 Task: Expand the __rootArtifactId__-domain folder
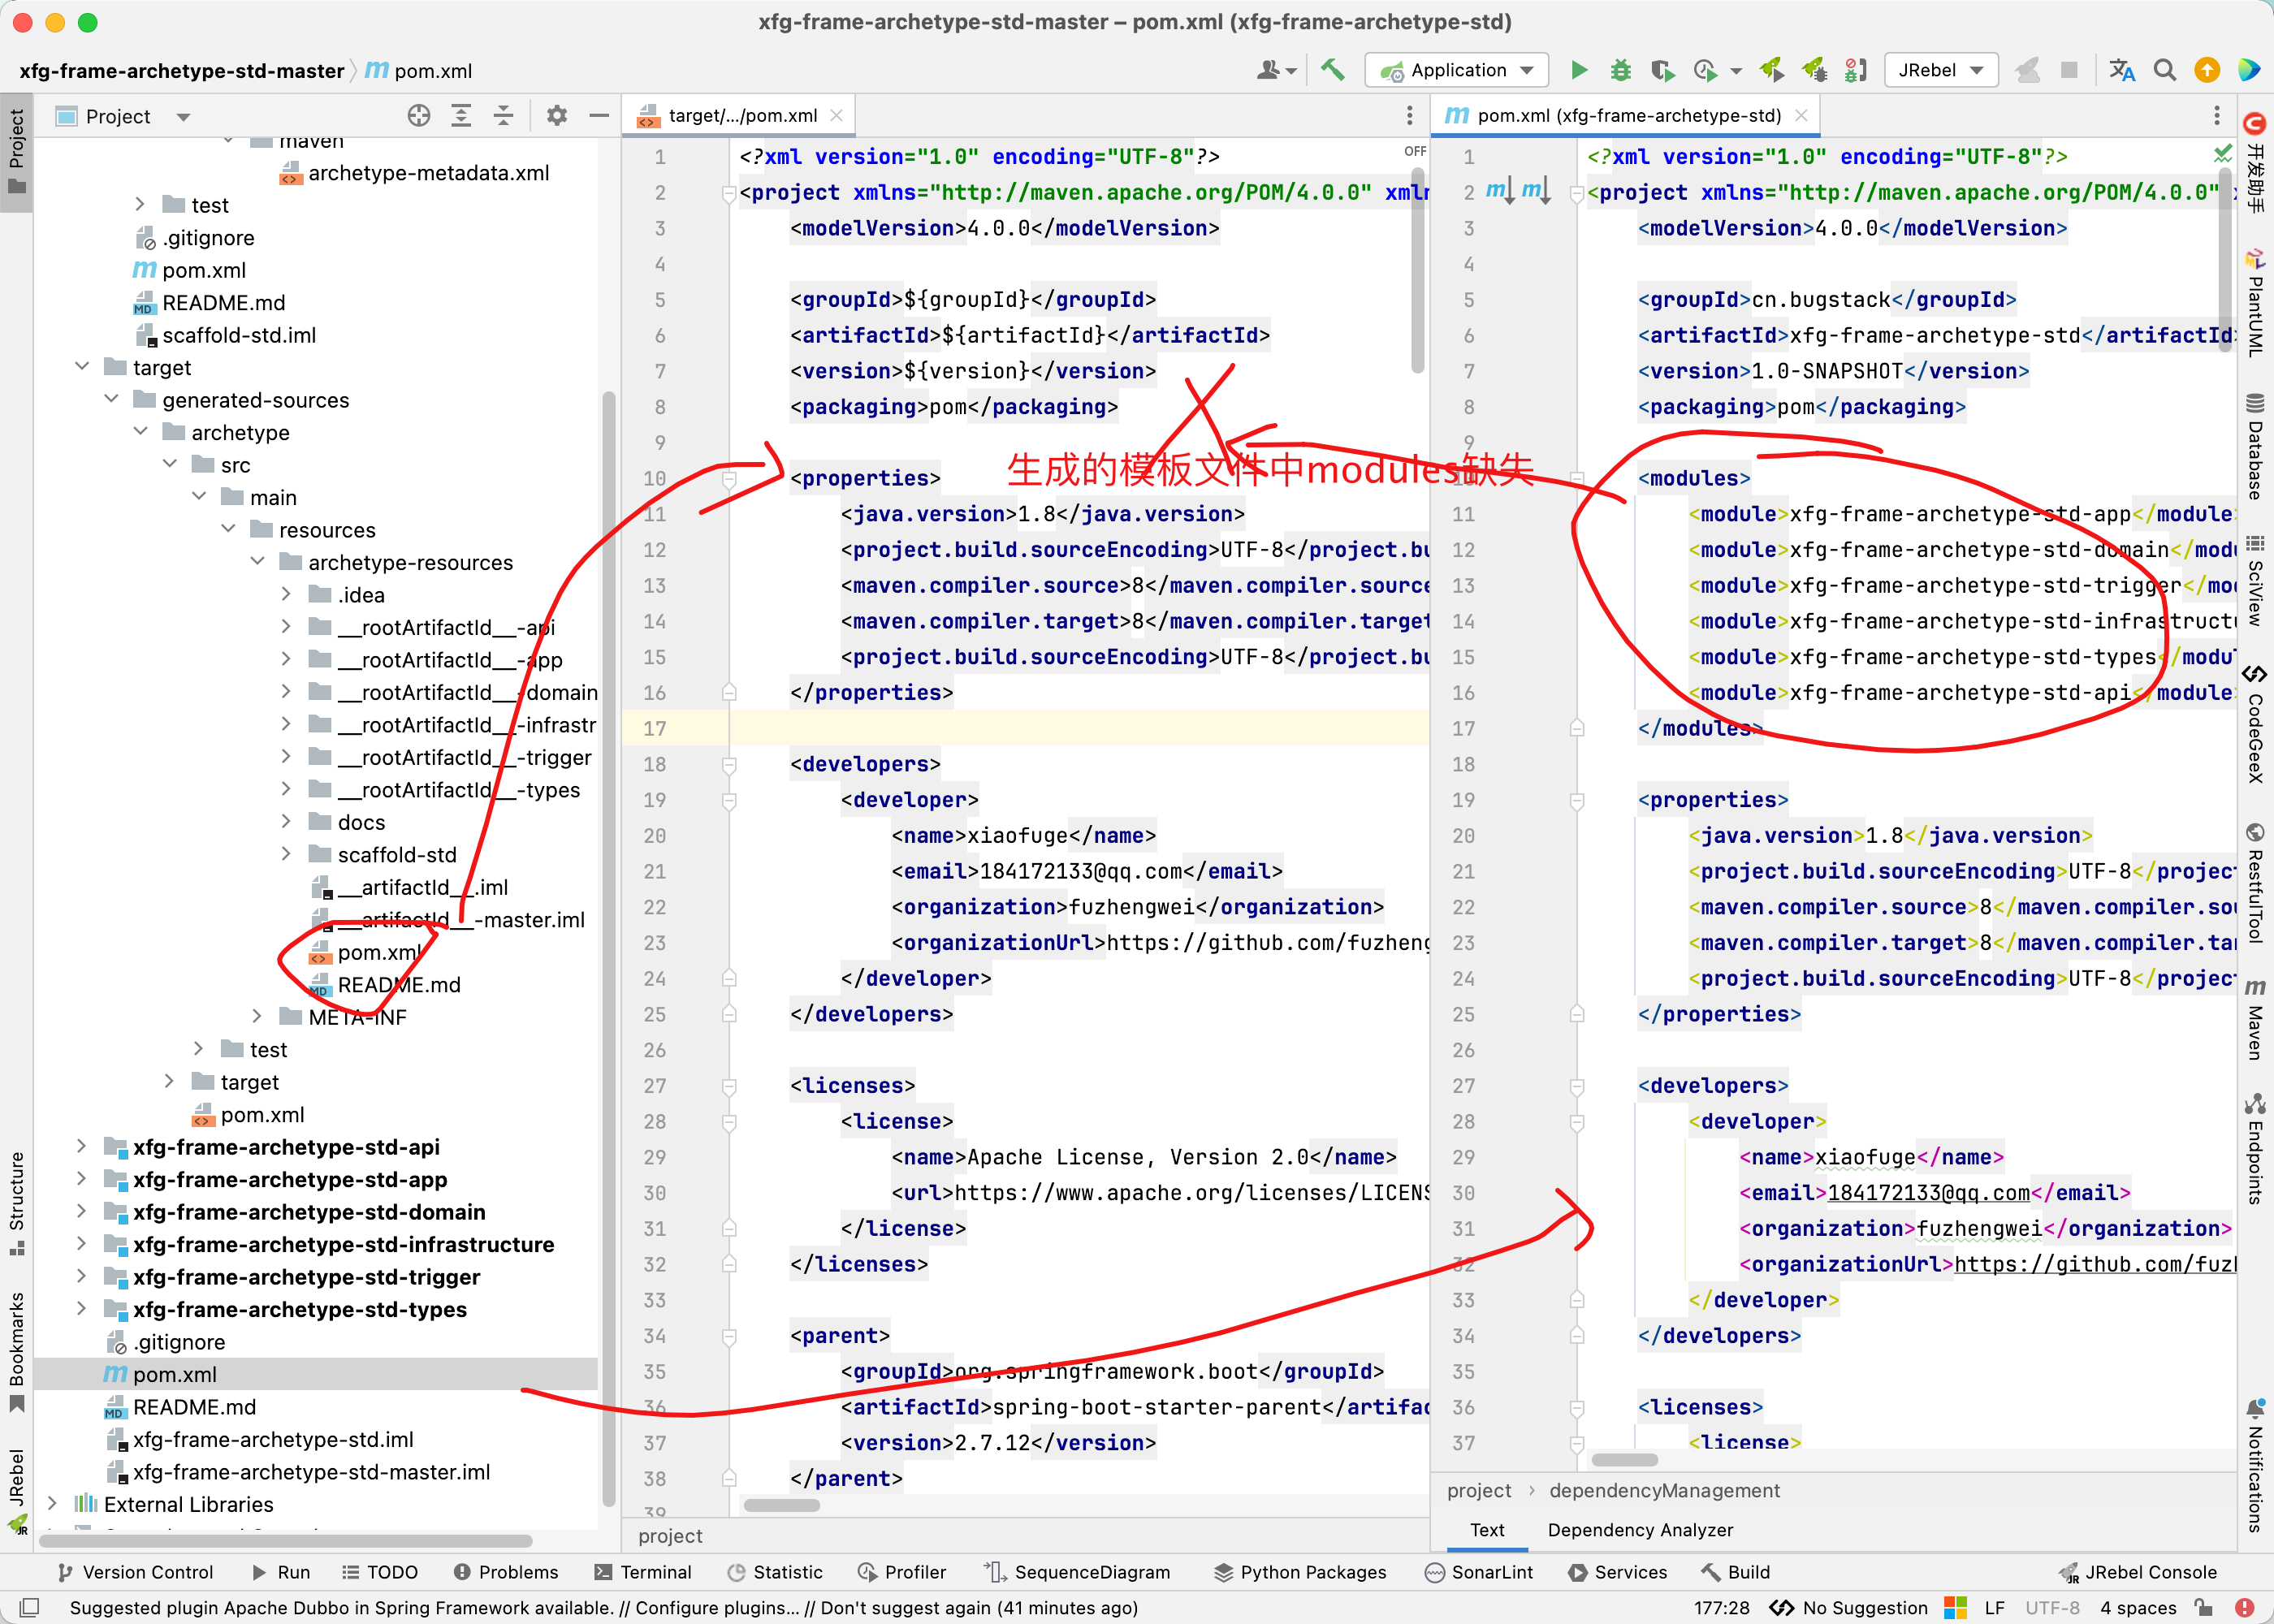click(286, 691)
